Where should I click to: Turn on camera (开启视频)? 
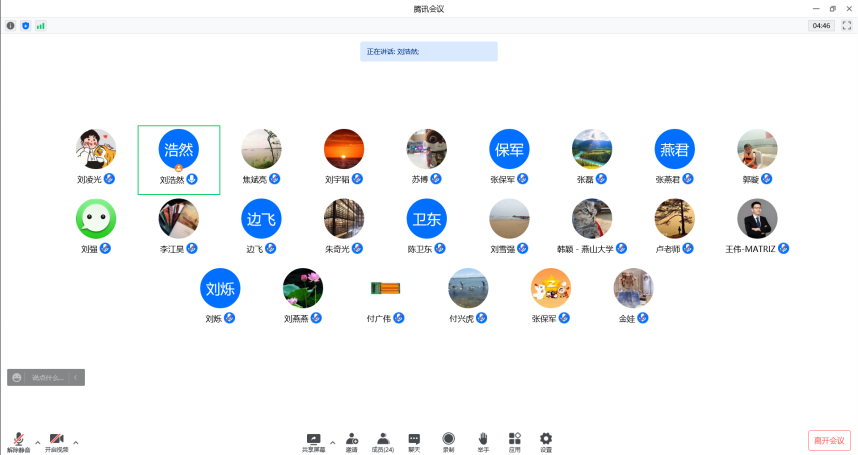(x=56, y=440)
